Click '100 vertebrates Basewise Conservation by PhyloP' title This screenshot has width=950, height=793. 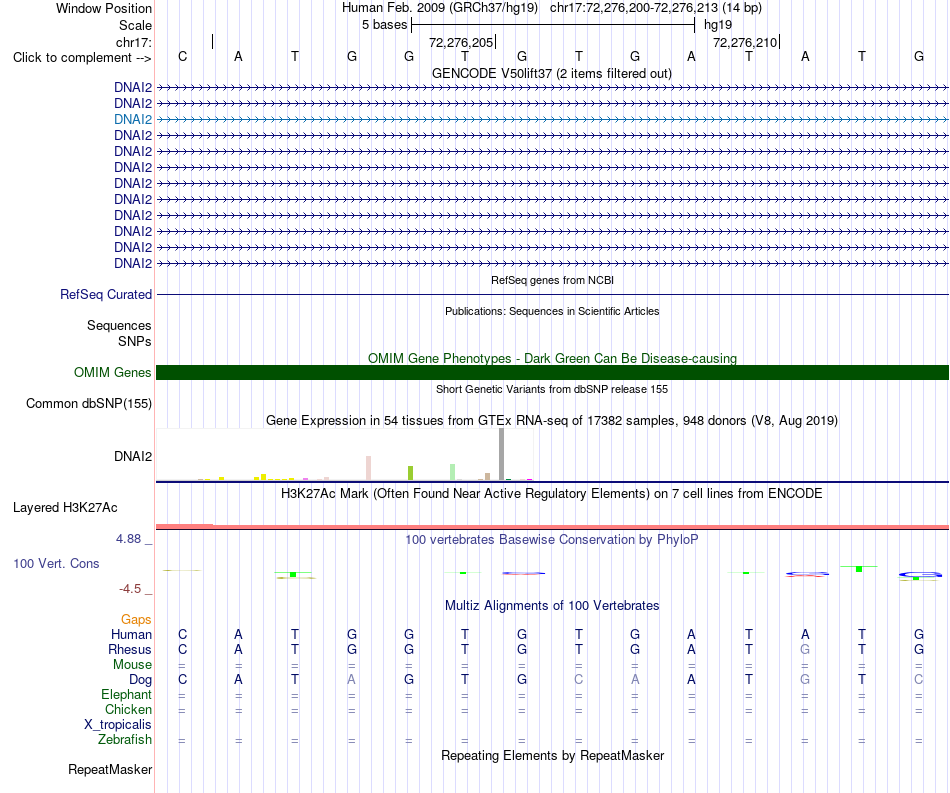point(552,539)
